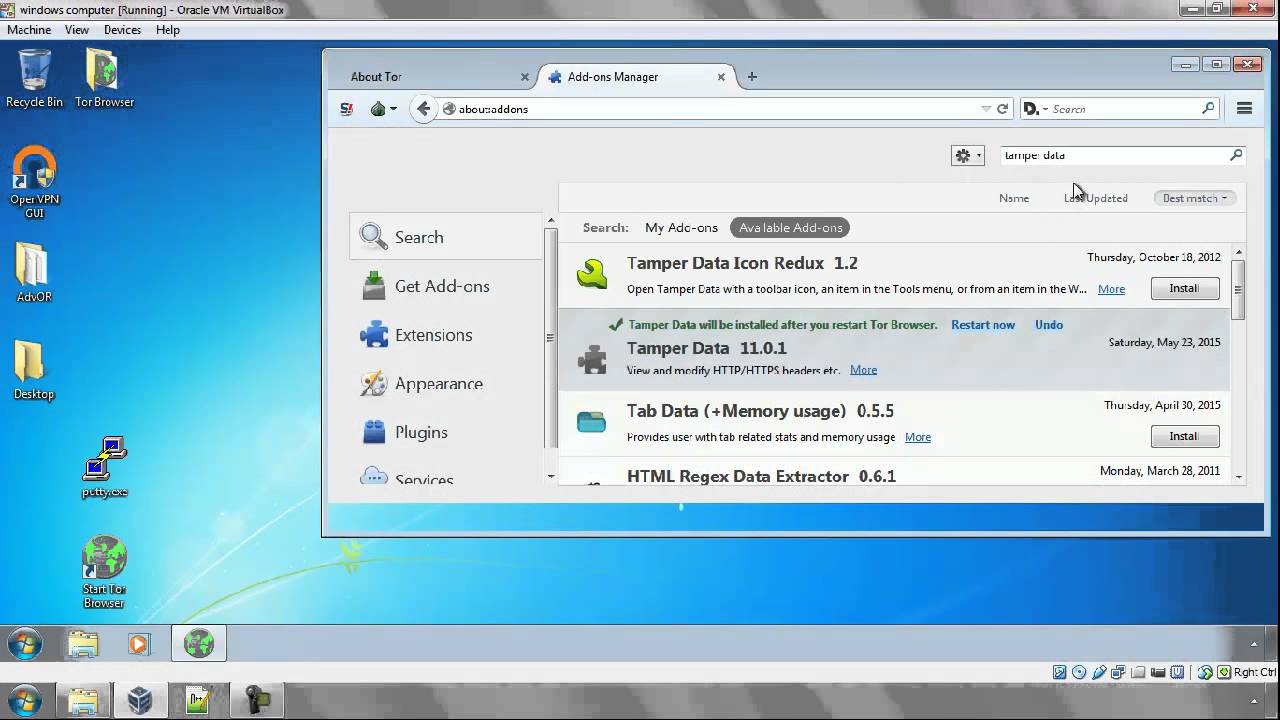Open VirtualBox Devices menu

point(122,30)
